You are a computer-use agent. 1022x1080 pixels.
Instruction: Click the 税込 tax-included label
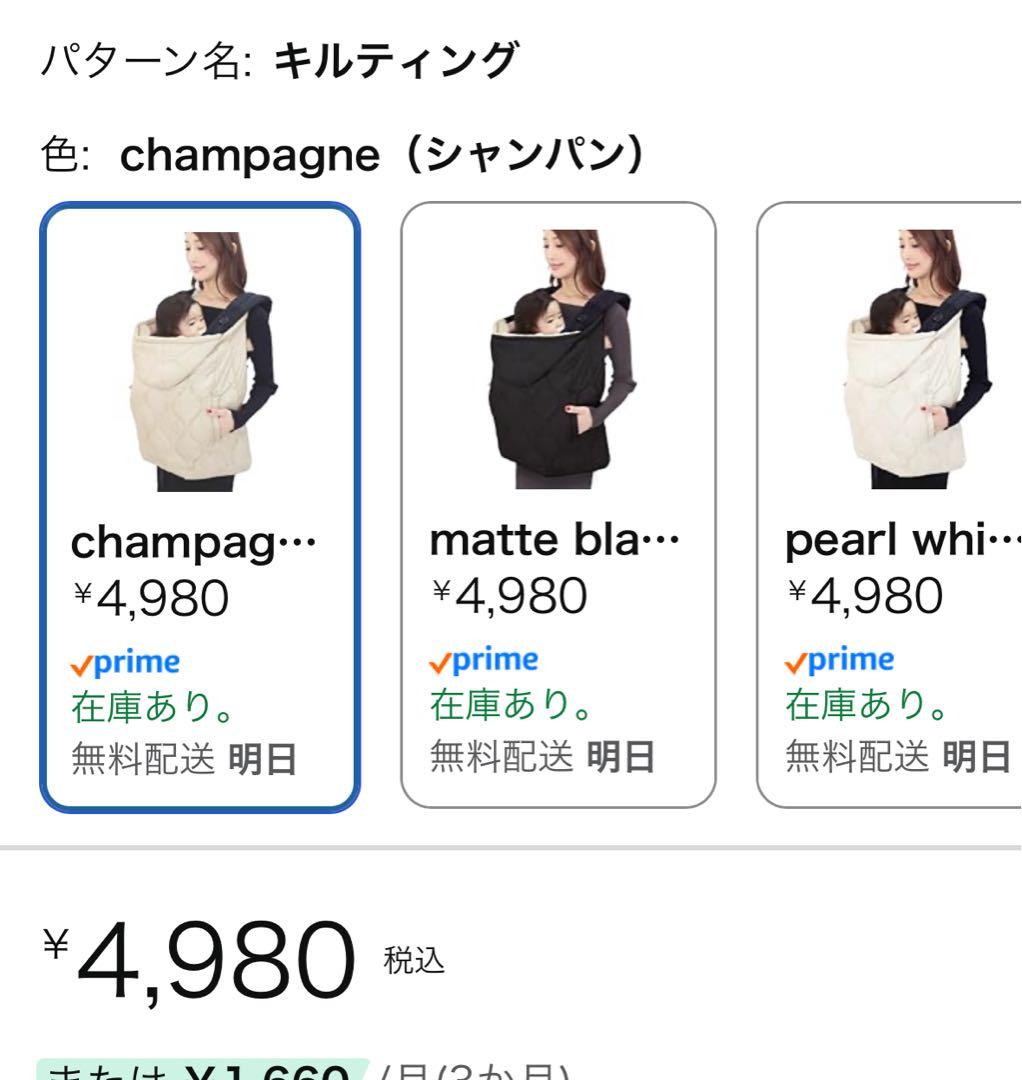414,960
